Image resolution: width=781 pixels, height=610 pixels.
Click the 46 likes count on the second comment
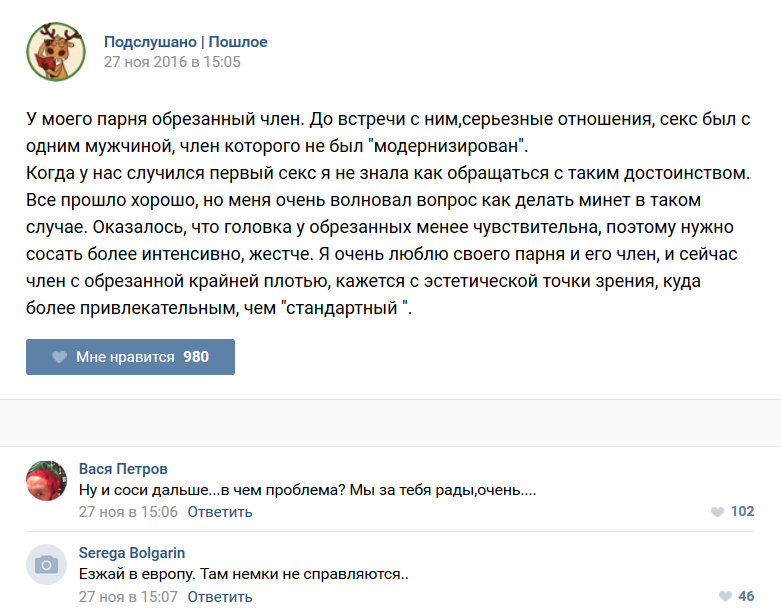pos(746,597)
